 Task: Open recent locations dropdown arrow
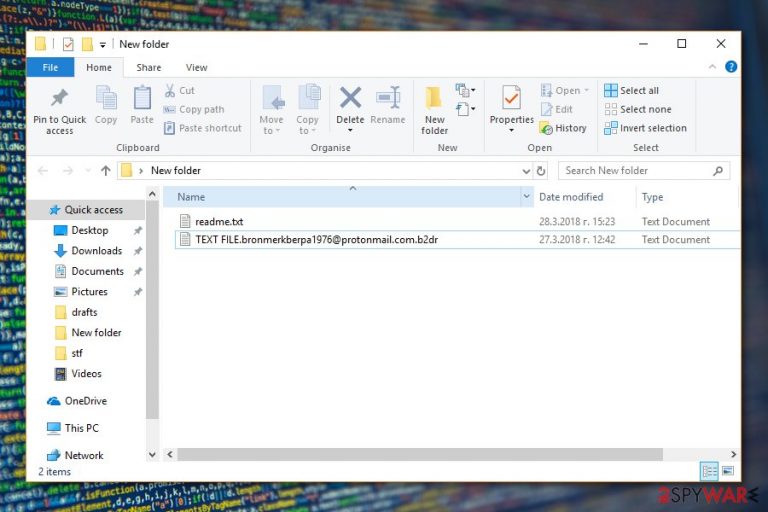(x=88, y=171)
